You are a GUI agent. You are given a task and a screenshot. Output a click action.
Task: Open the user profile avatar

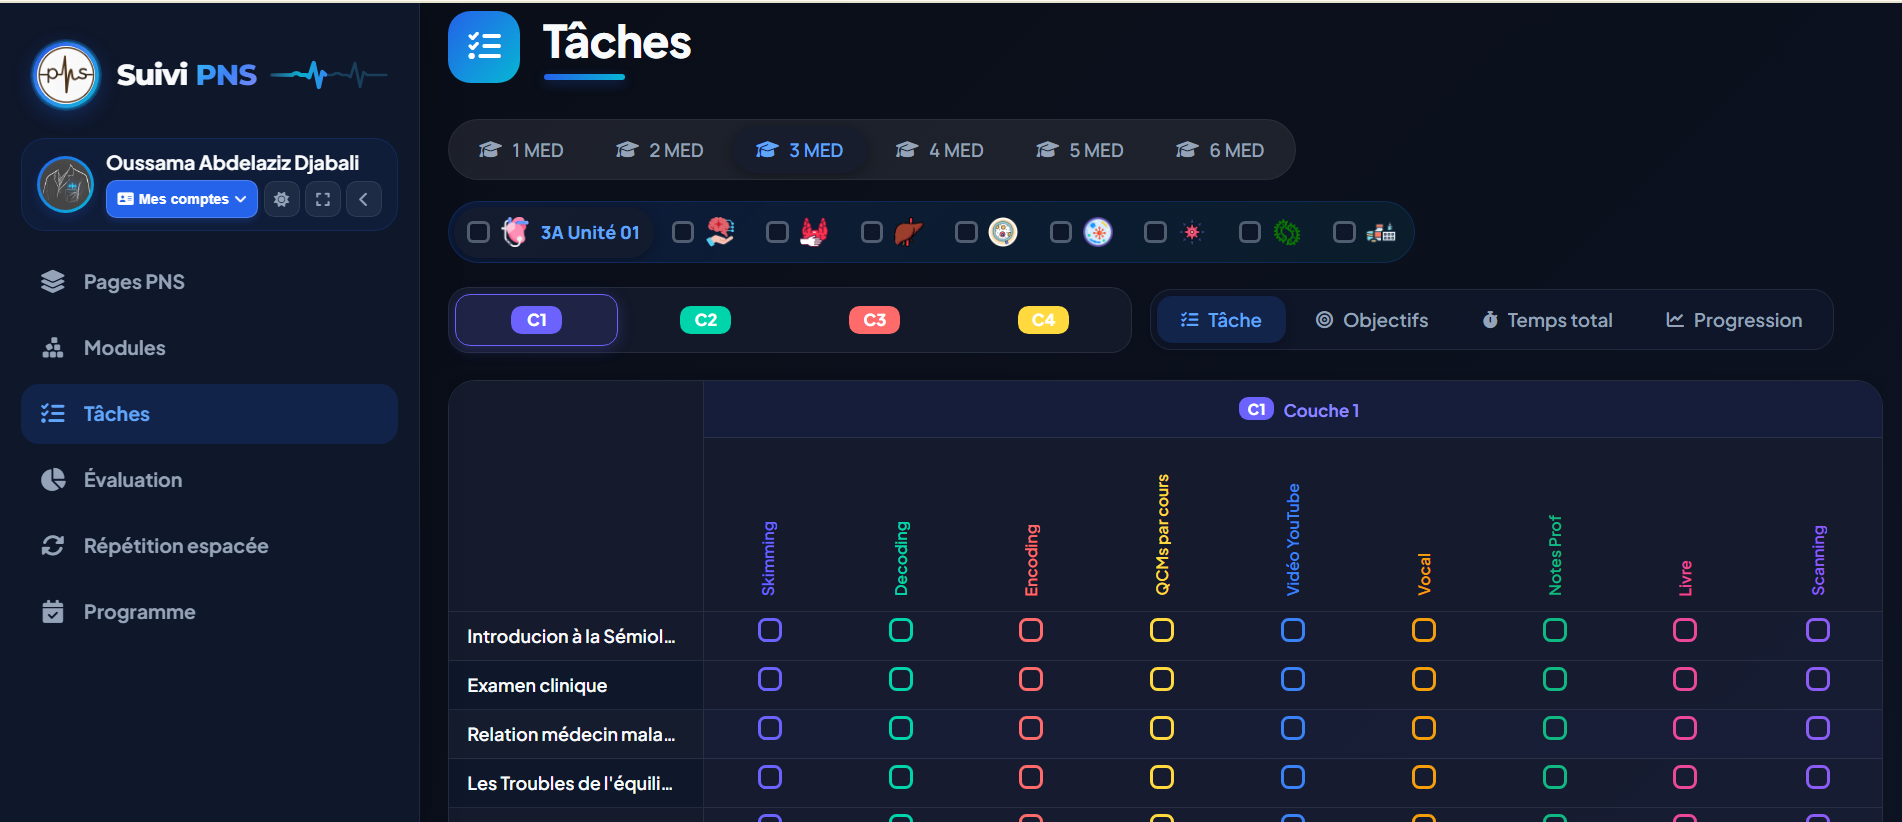click(65, 185)
